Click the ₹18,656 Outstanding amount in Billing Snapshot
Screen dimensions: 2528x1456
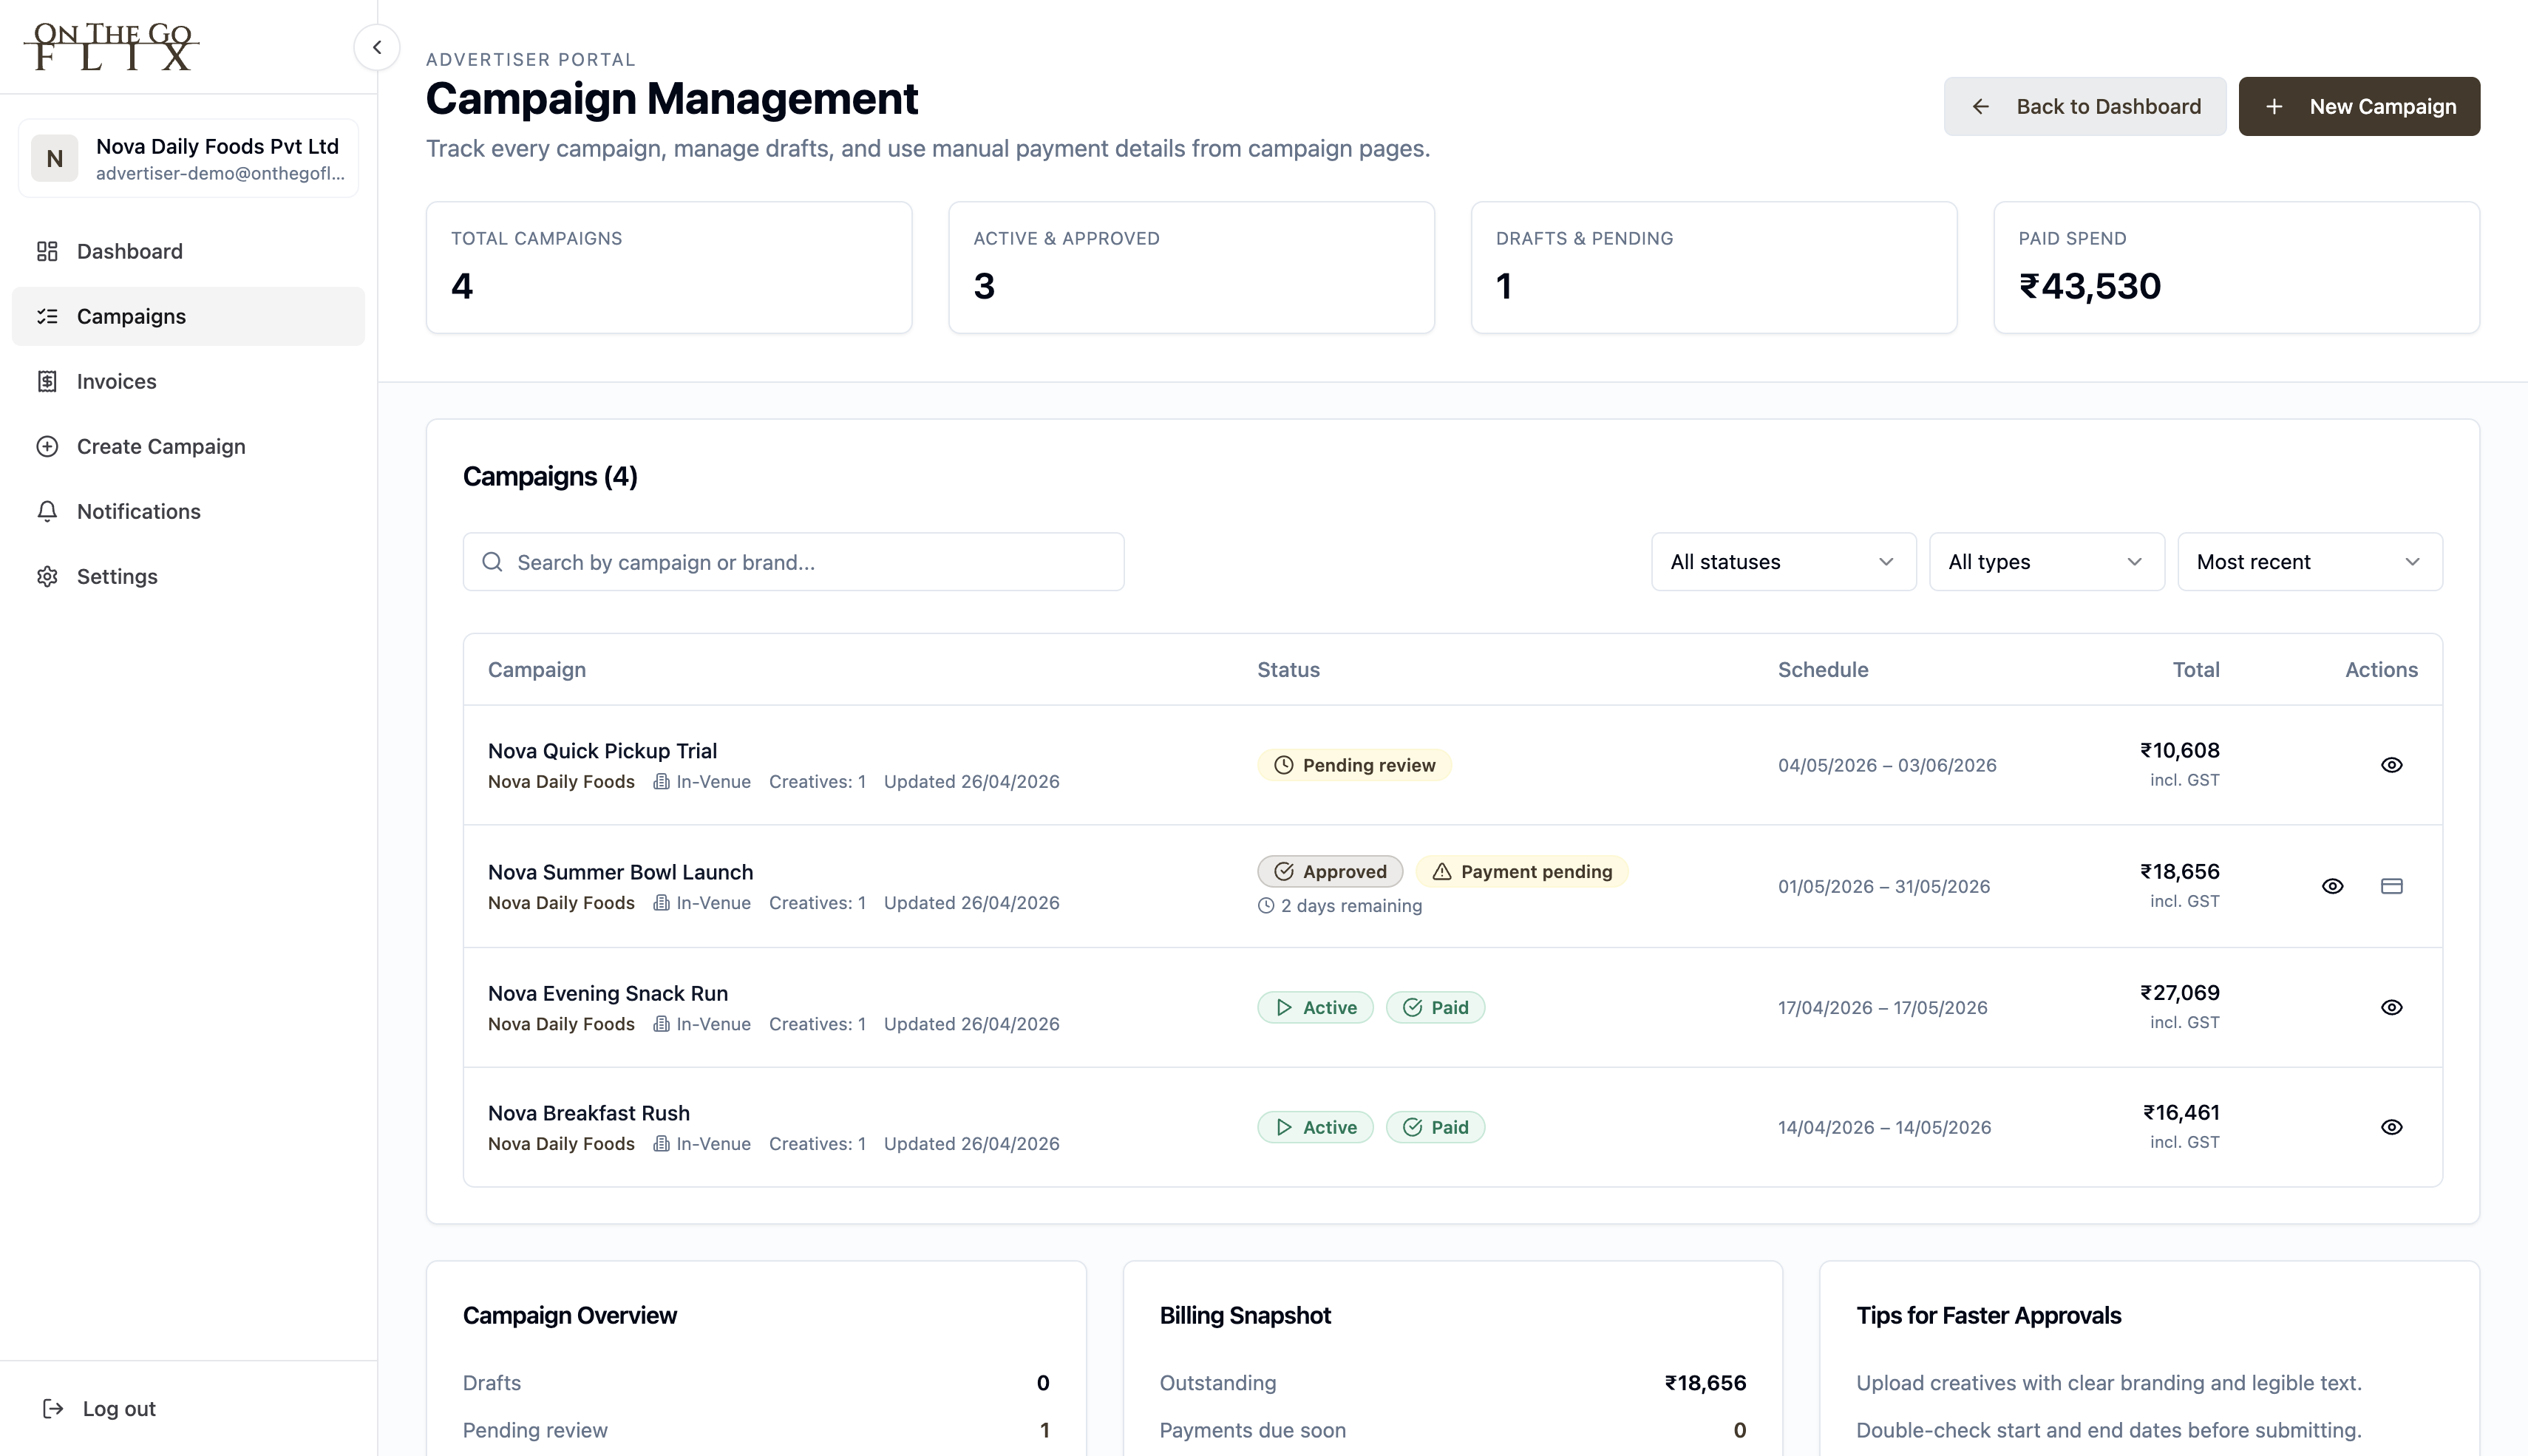(x=1705, y=1383)
